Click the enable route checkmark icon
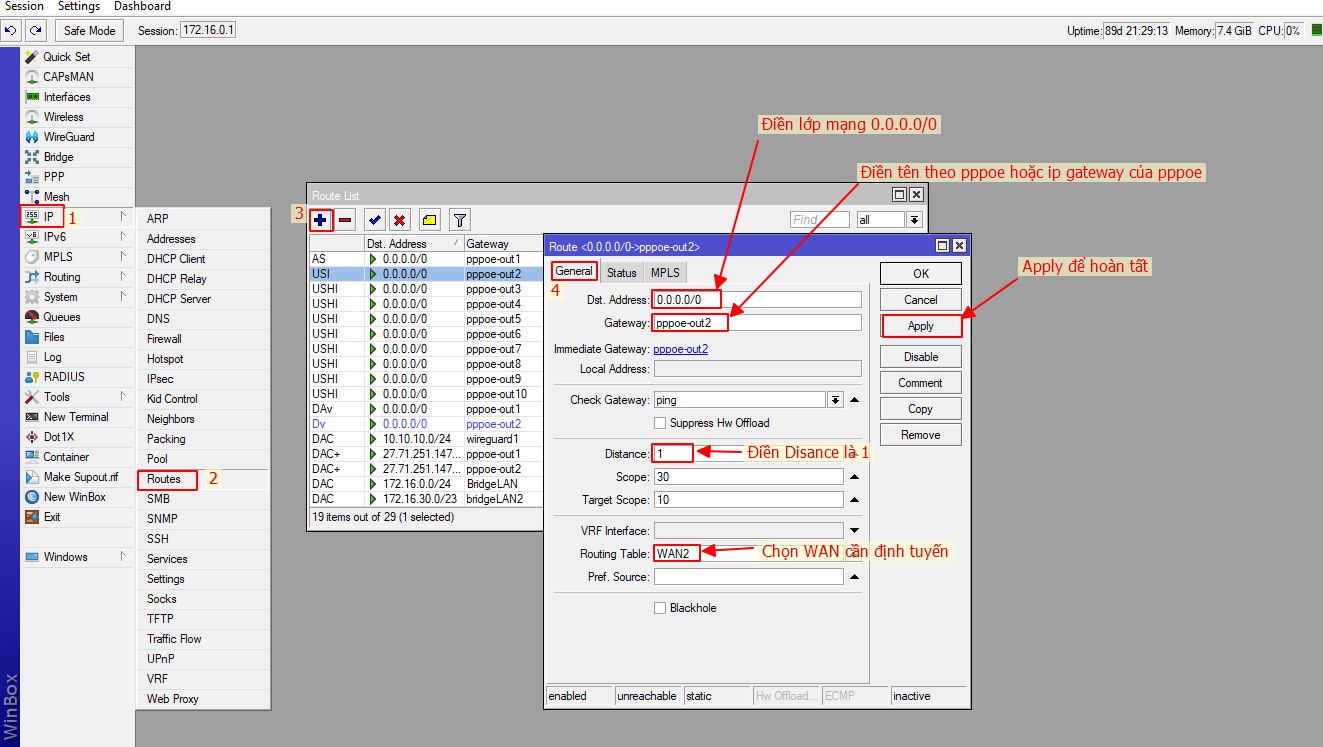Viewport: 1323px width, 747px height. pos(375,219)
